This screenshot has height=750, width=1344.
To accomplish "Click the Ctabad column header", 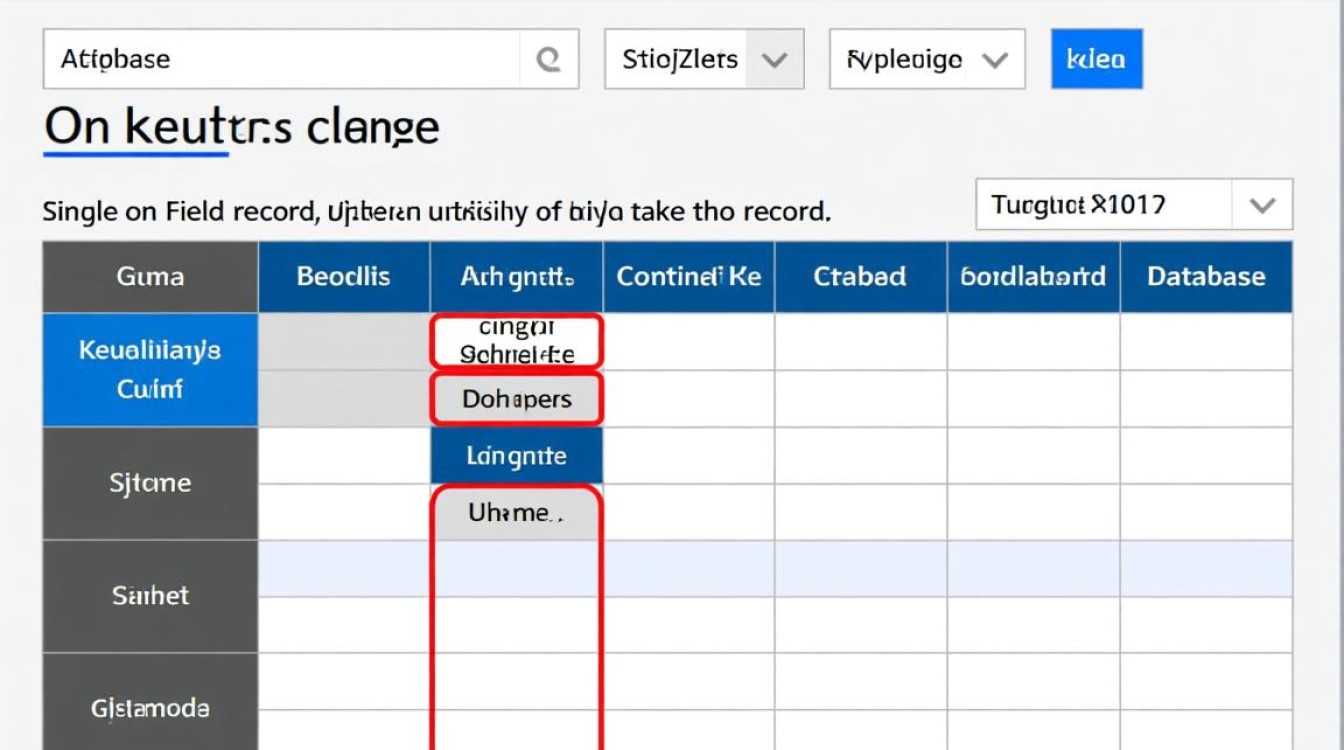I will click(x=860, y=277).
